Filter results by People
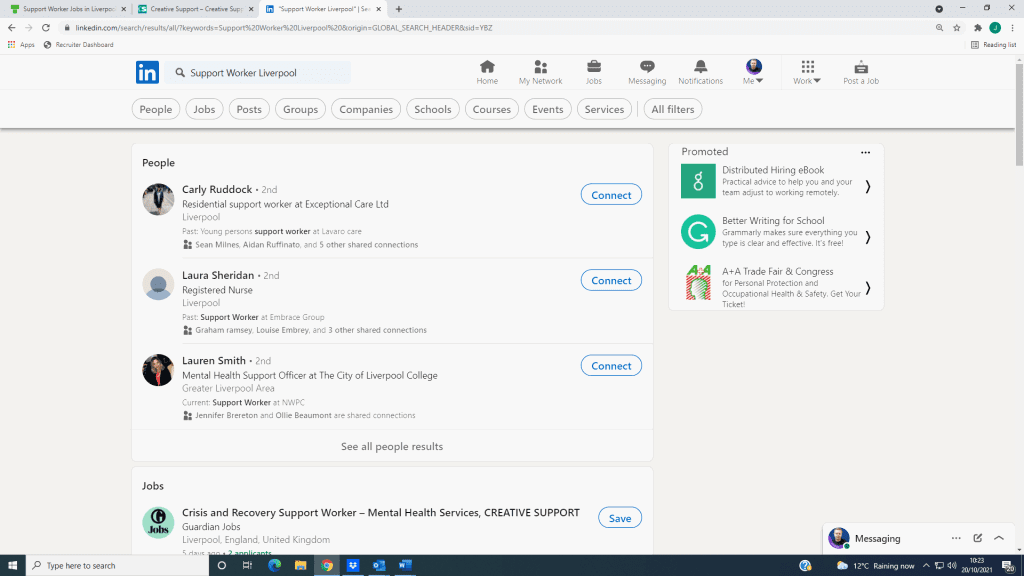This screenshot has height=576, width=1024. click(x=156, y=109)
